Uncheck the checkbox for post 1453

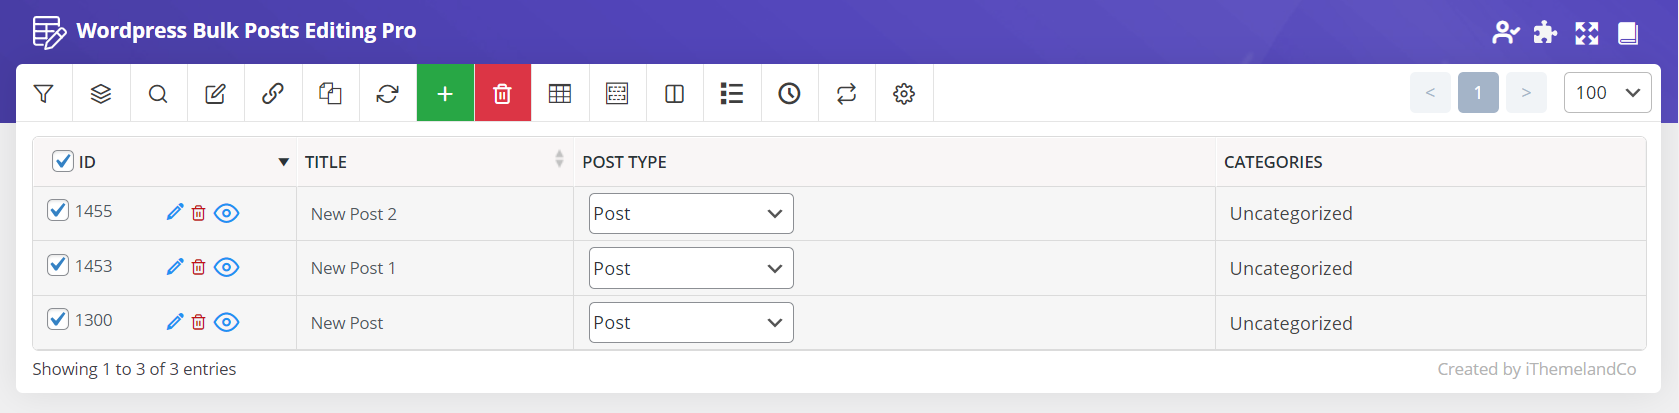pos(58,265)
